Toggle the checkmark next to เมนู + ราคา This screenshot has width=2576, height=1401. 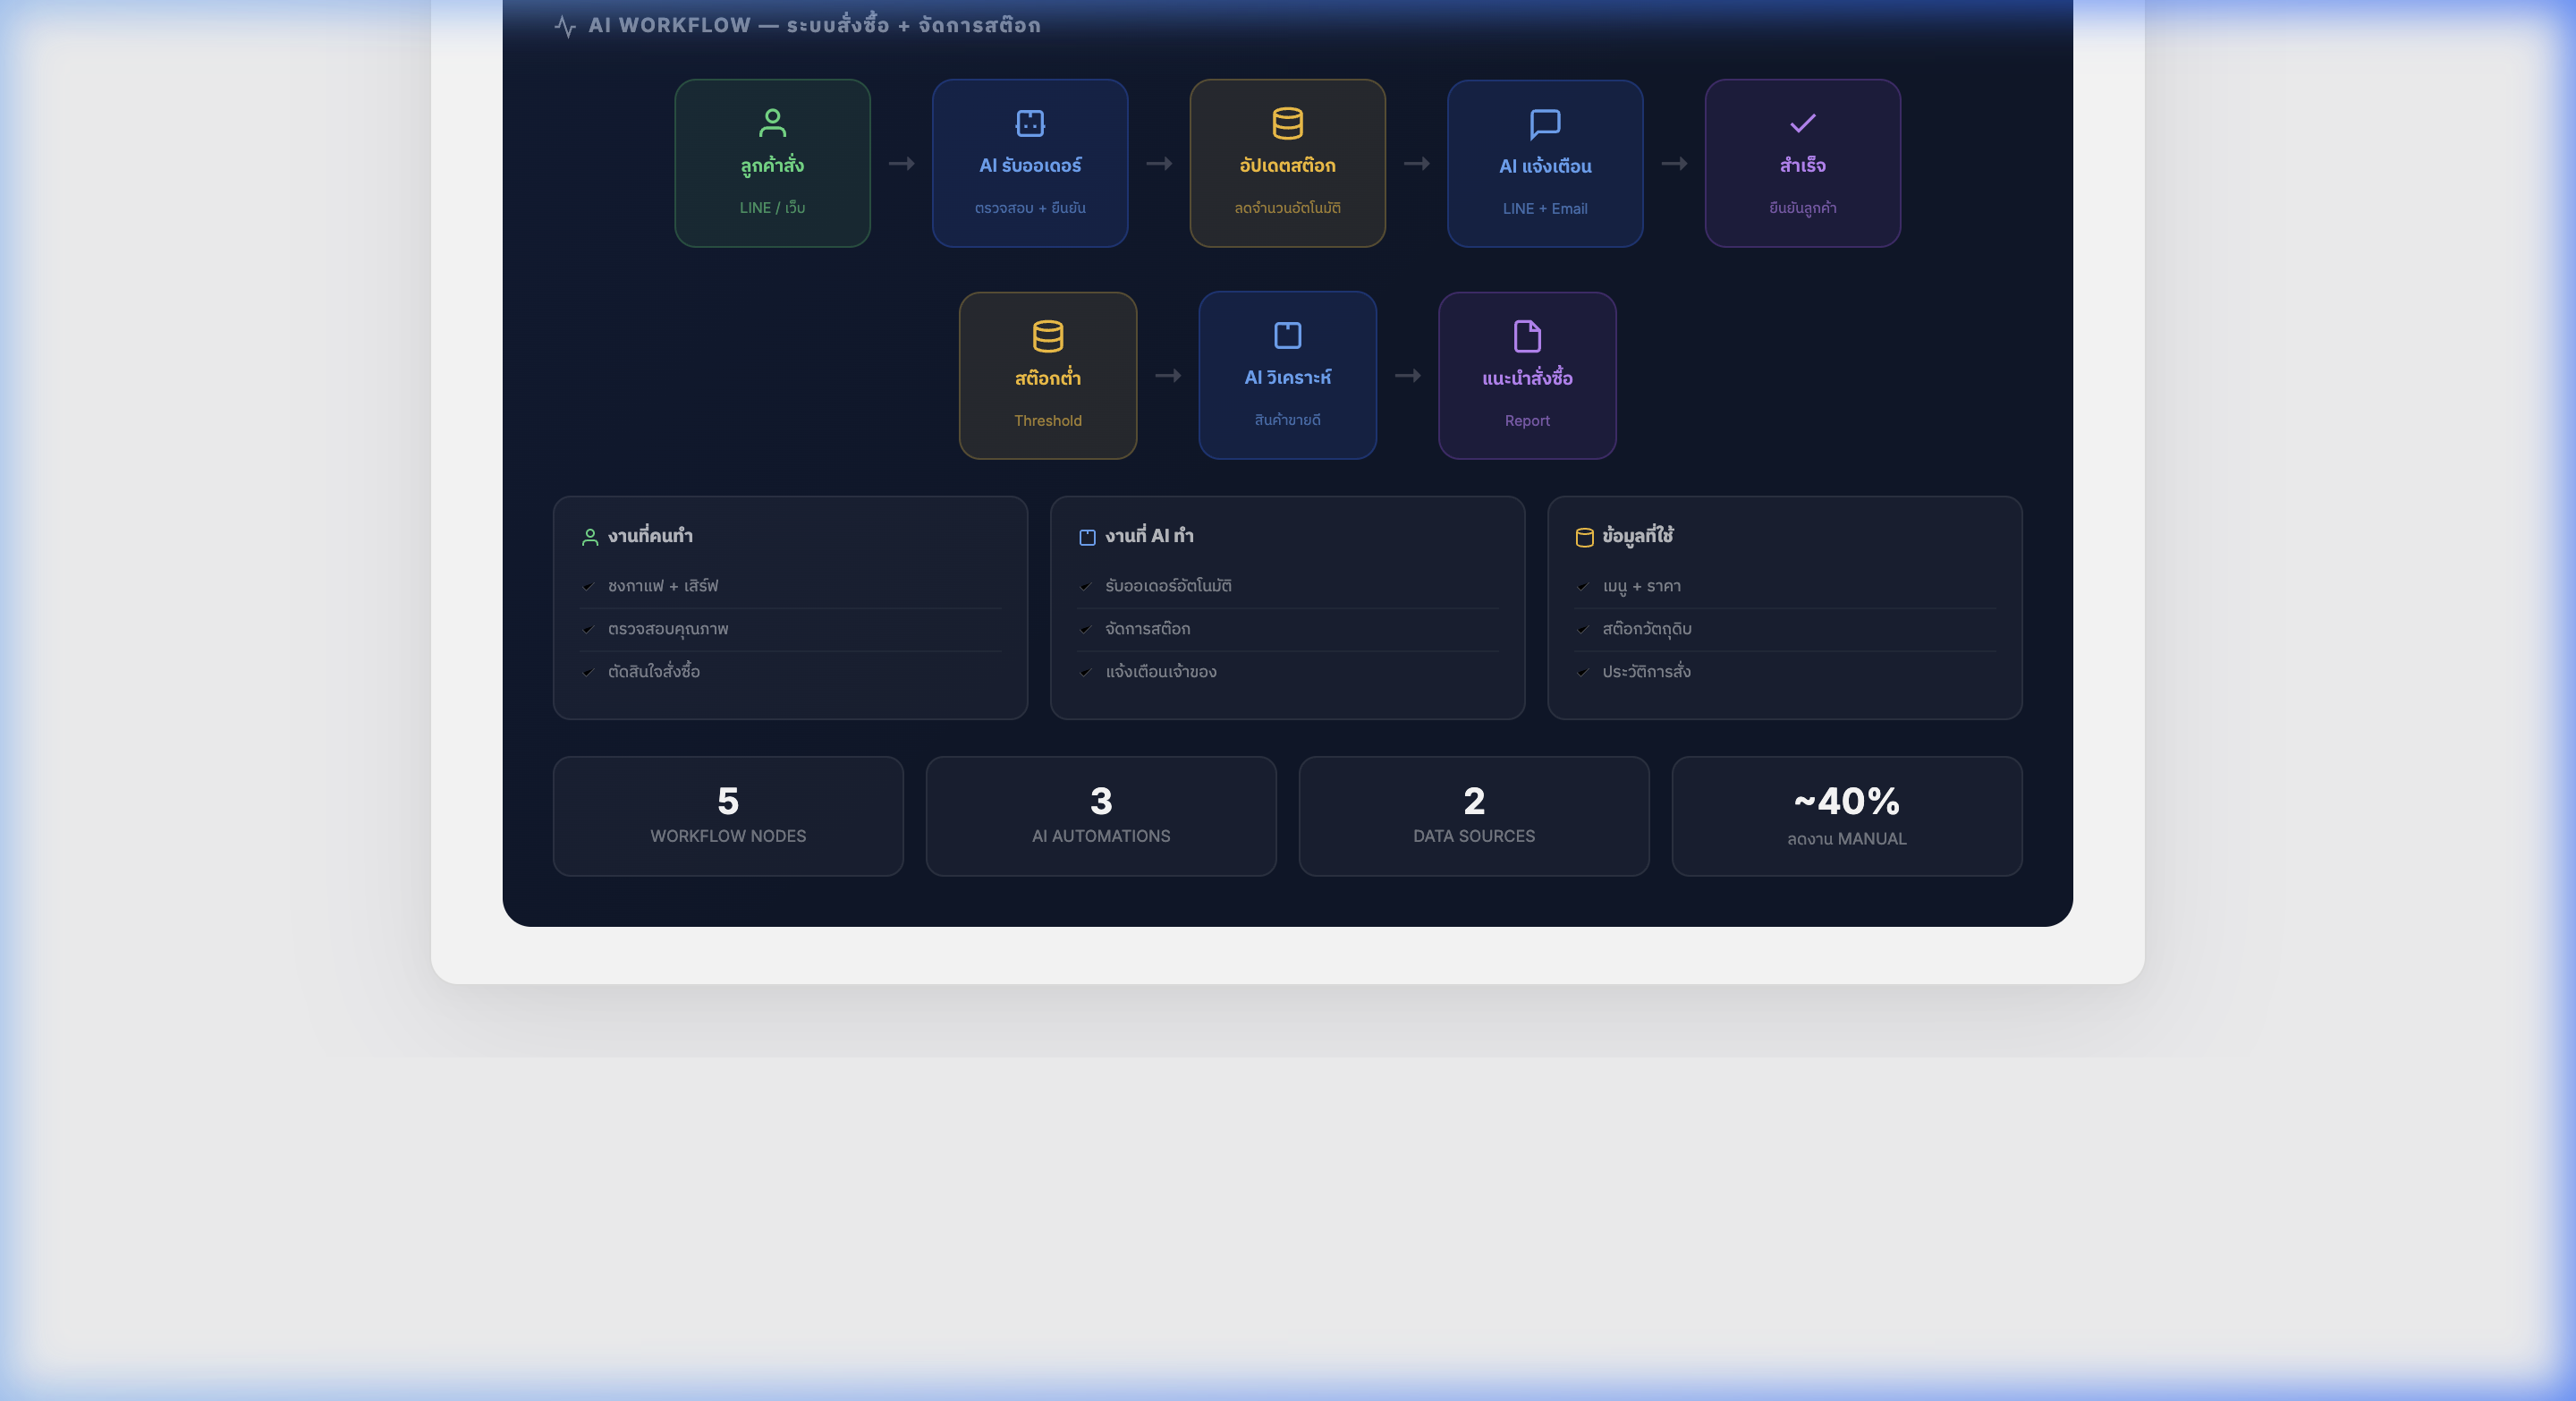click(1583, 586)
